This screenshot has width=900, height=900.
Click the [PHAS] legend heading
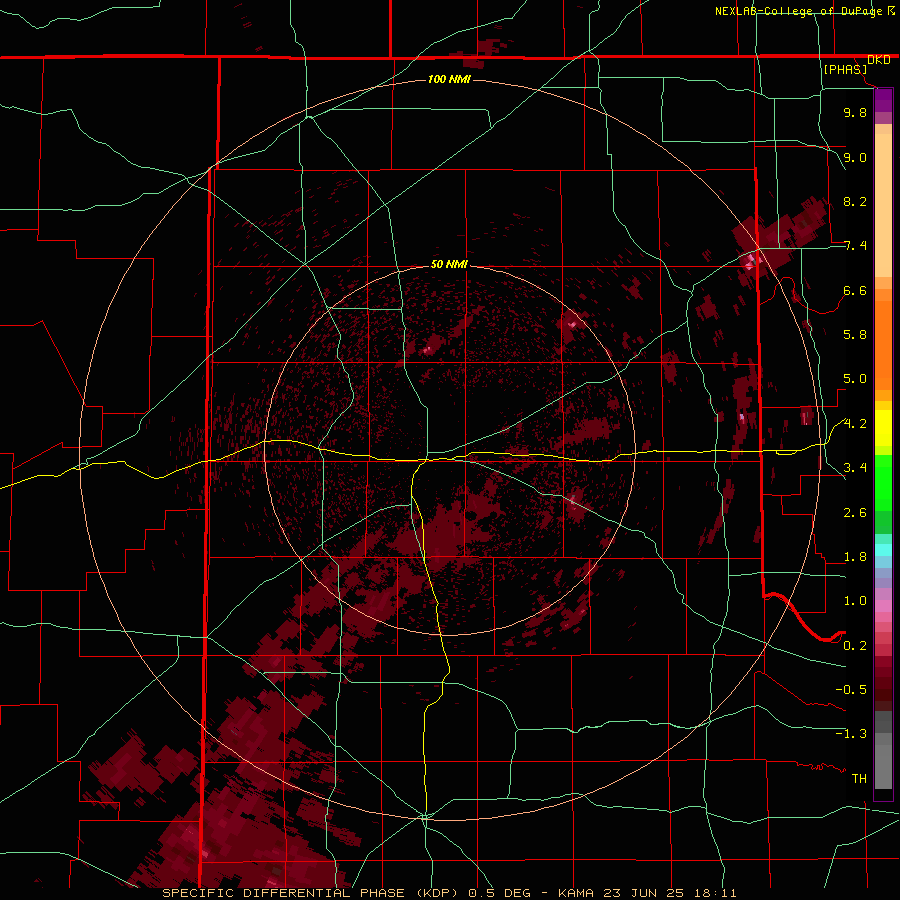pos(845,69)
